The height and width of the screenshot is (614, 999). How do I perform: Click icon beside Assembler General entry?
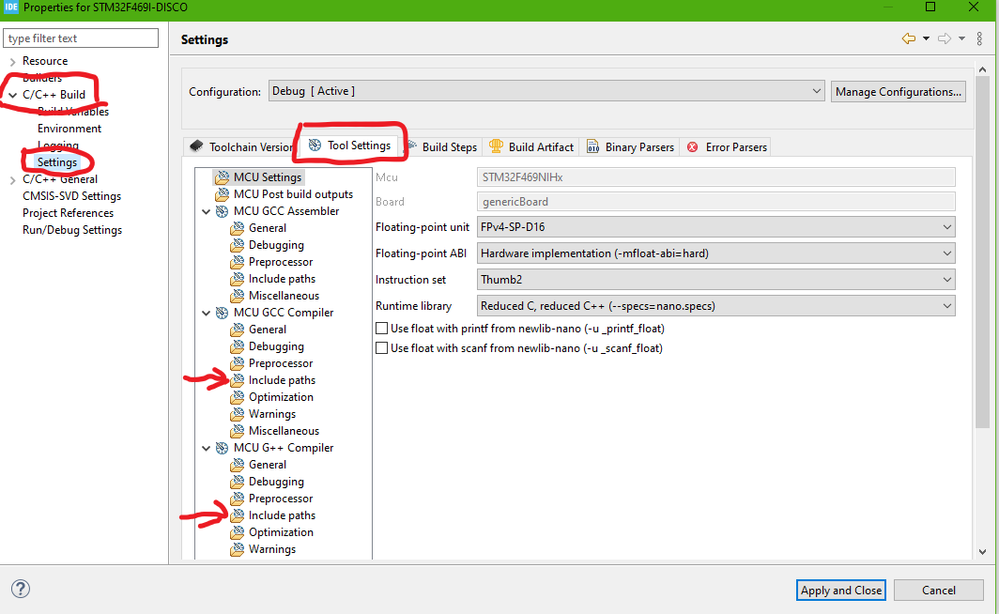click(237, 228)
